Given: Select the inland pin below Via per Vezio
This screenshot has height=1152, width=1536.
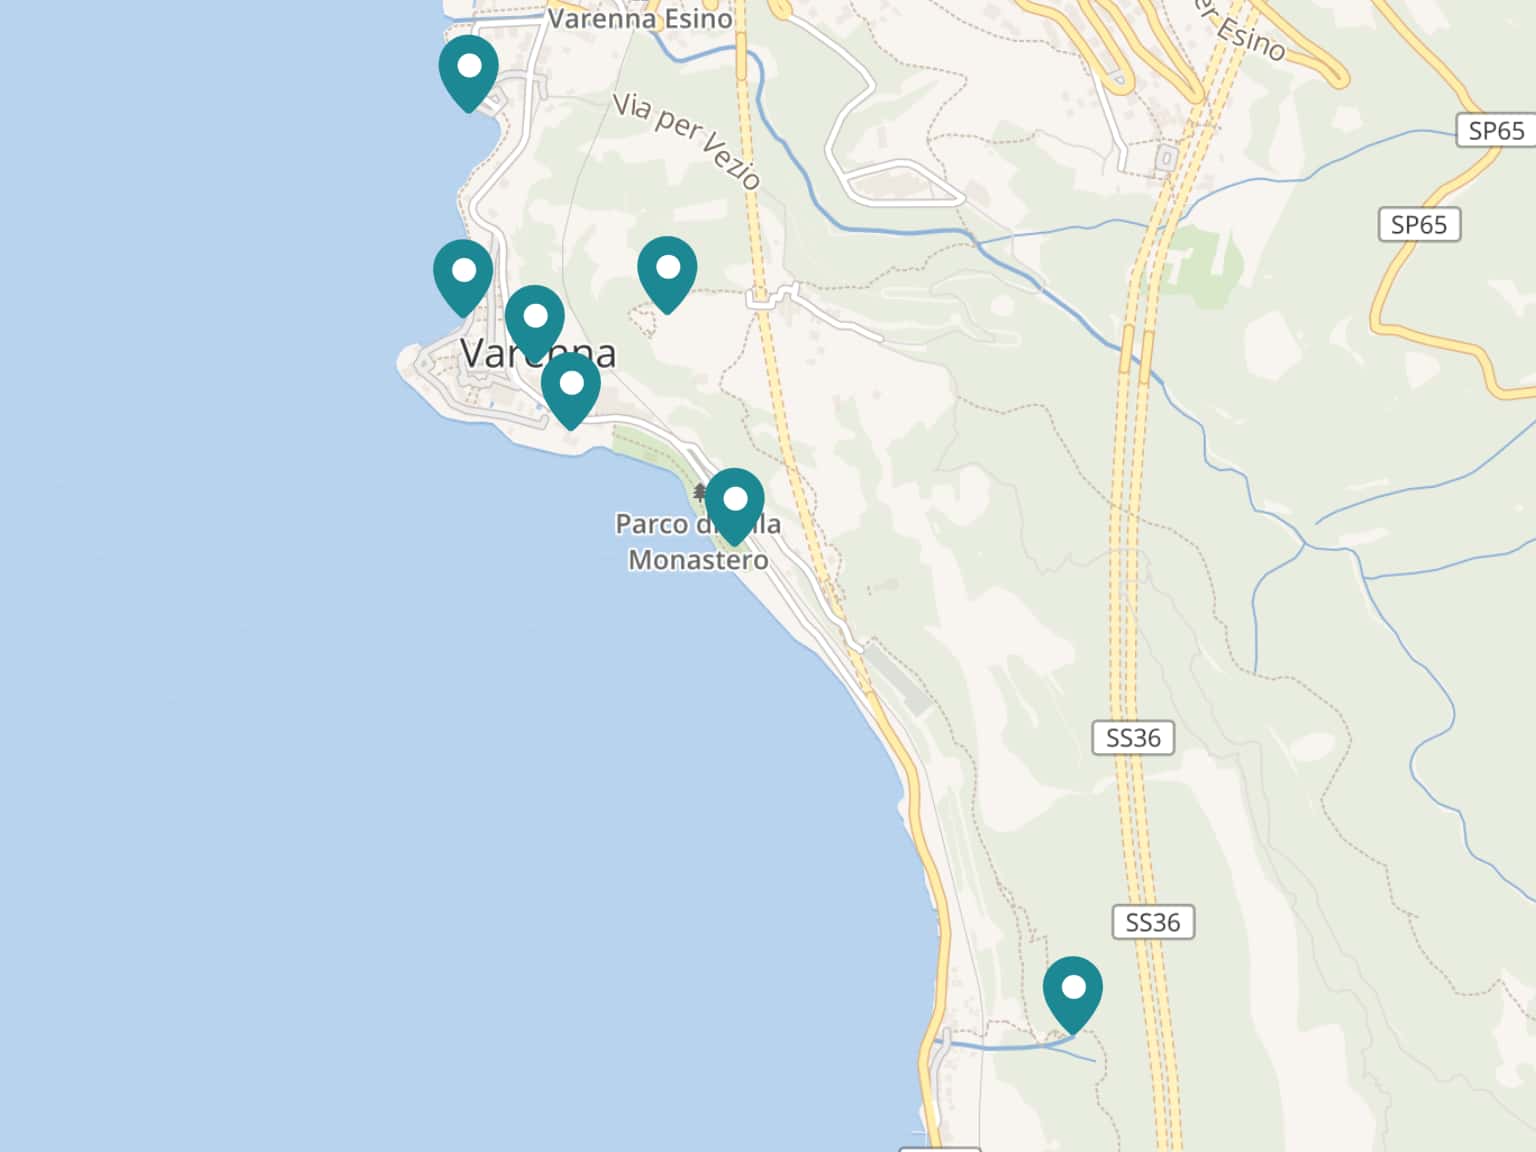Looking at the screenshot, I should tap(667, 274).
